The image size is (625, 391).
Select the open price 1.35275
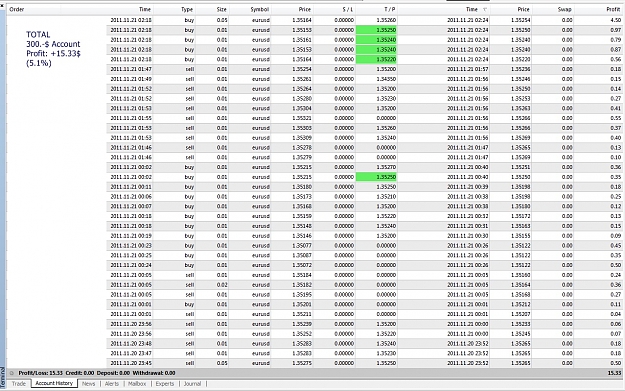click(302, 363)
